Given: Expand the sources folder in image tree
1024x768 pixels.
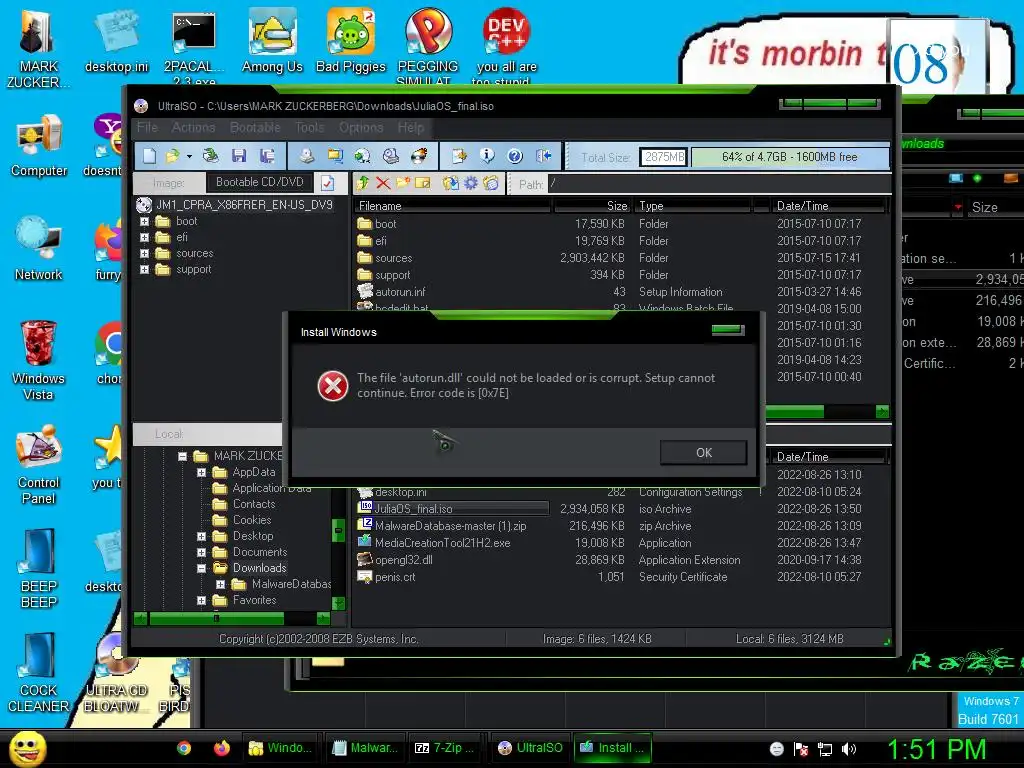Looking at the screenshot, I should [x=144, y=253].
